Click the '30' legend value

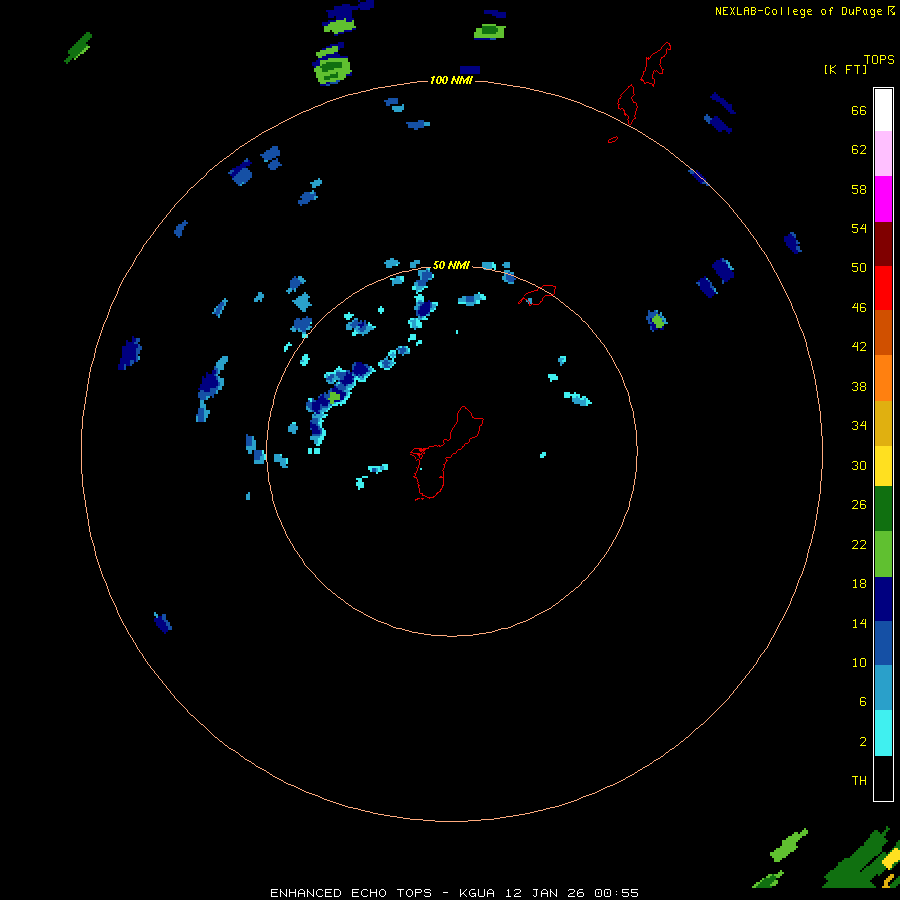[859, 465]
